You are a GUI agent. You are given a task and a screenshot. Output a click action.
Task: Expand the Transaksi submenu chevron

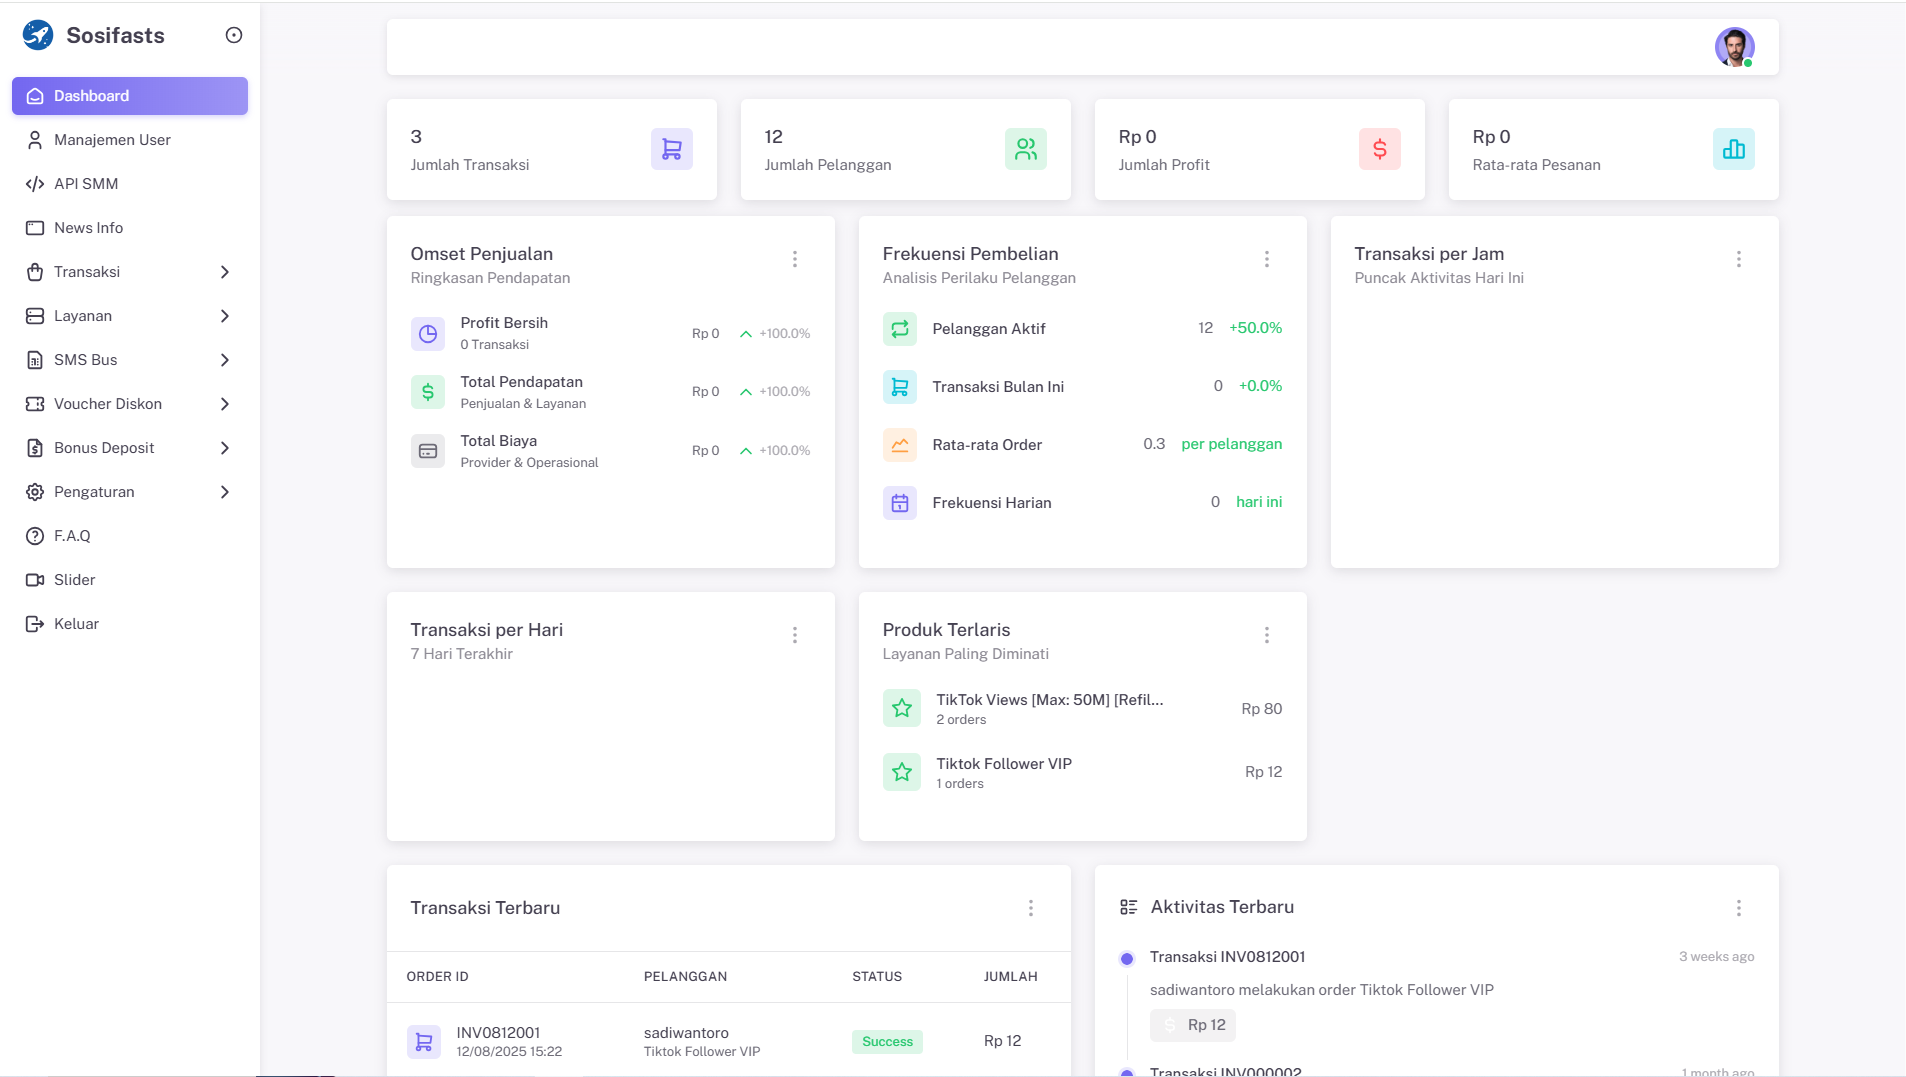pyautogui.click(x=225, y=272)
